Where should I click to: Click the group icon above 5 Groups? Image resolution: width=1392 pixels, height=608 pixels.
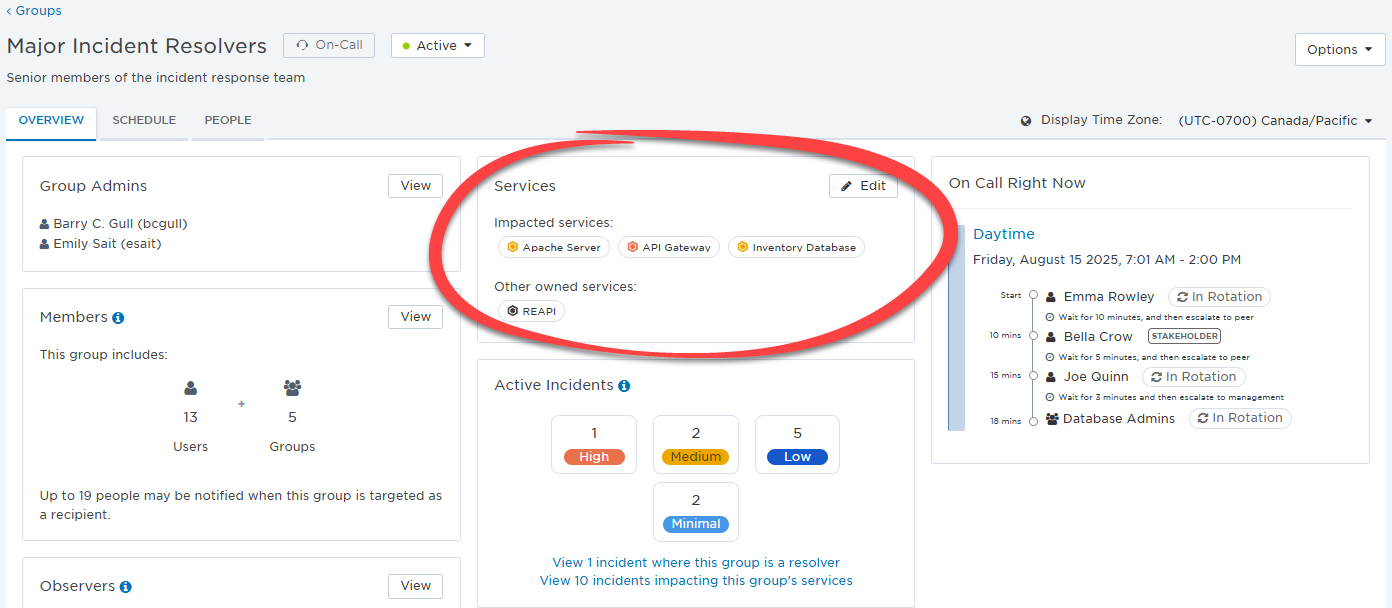pyautogui.click(x=292, y=388)
